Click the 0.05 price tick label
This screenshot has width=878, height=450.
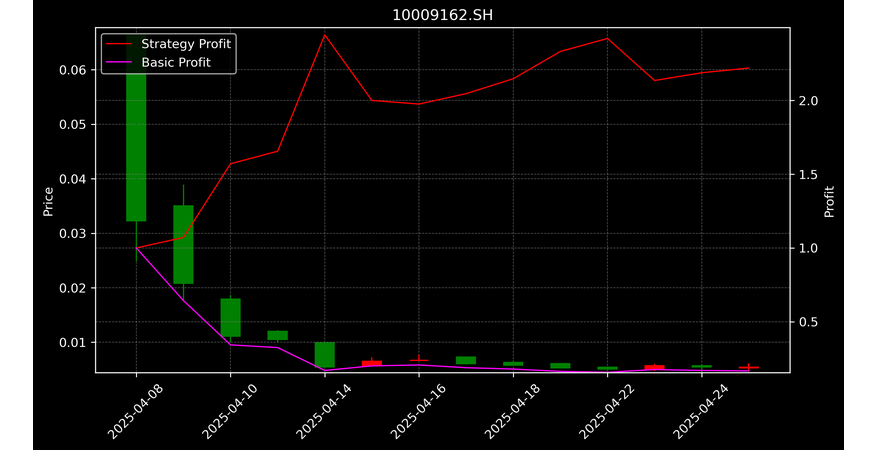74,124
